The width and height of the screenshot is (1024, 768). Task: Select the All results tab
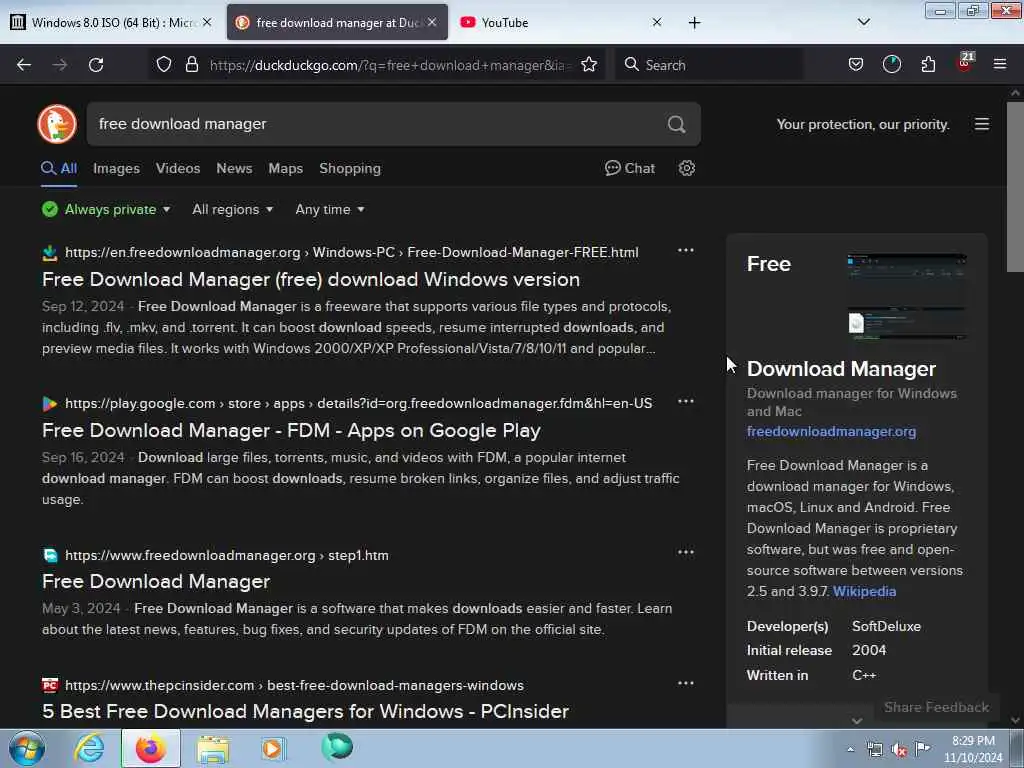pyautogui.click(x=59, y=168)
